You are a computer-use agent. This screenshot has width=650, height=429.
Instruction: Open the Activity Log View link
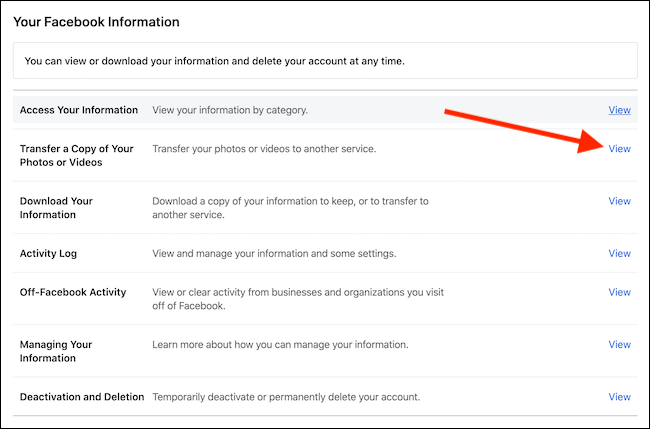pos(619,253)
